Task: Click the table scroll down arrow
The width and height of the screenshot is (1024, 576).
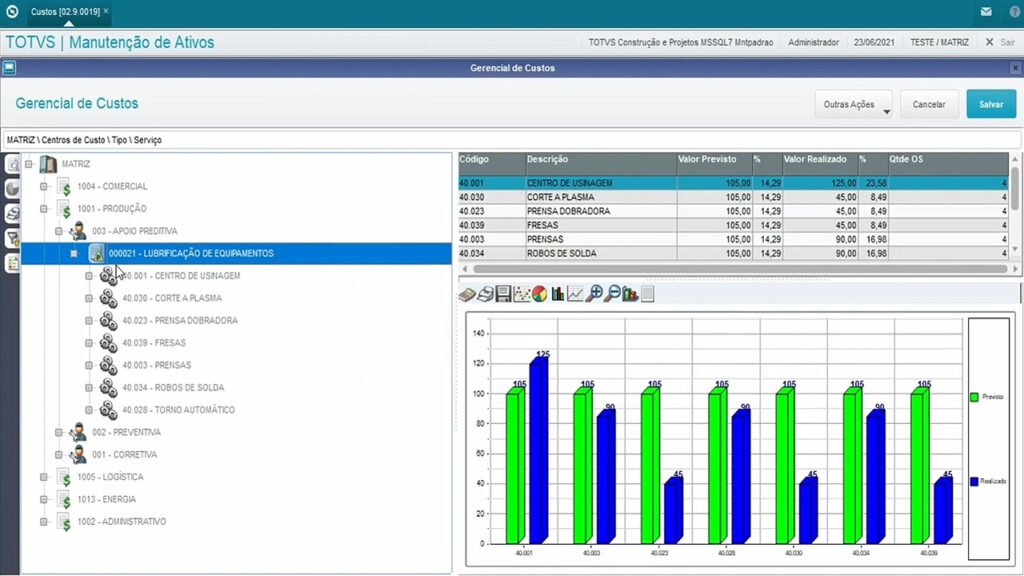Action: 1014,249
